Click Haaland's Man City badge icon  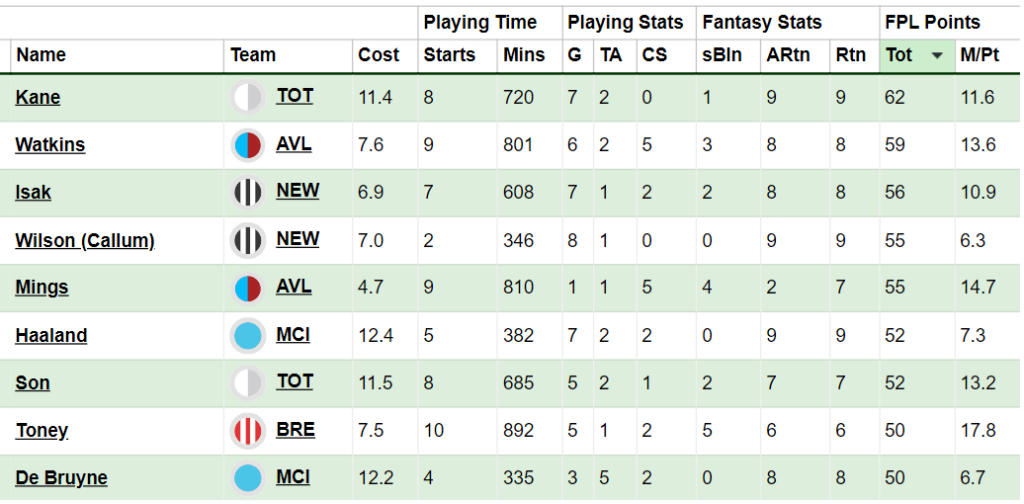point(247,335)
